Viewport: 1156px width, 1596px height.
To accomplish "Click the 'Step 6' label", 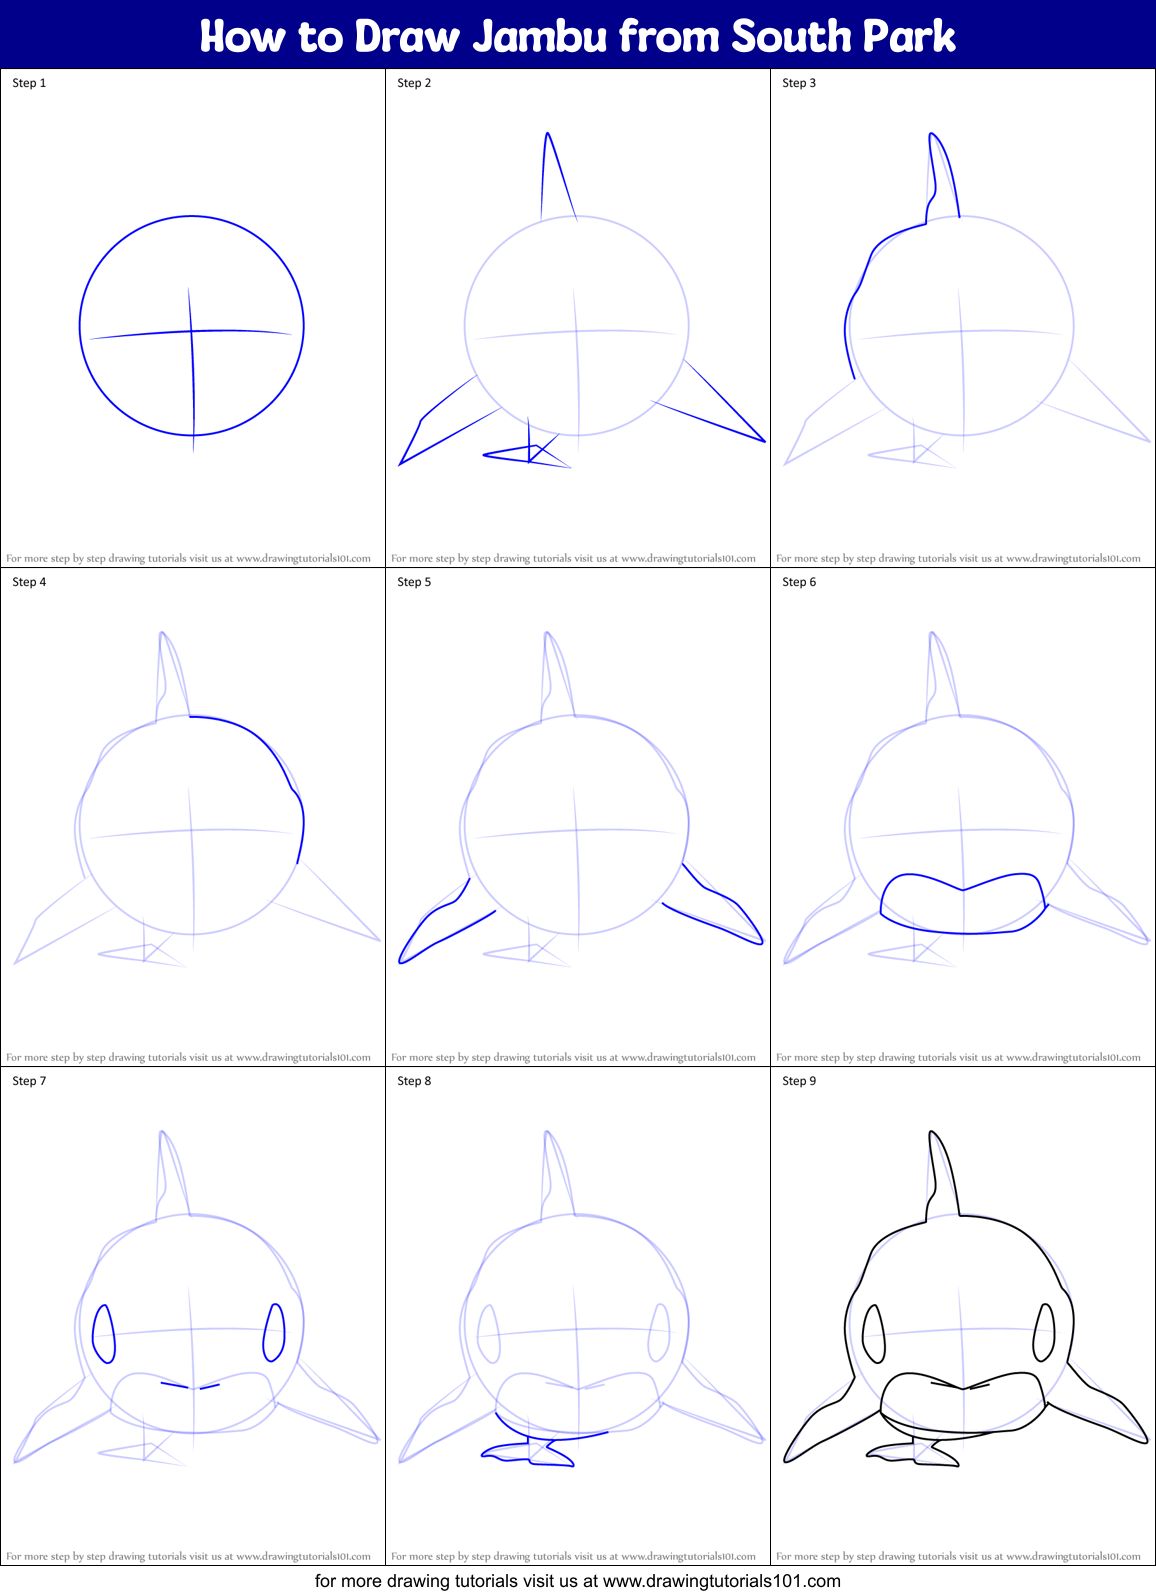I will coord(799,582).
